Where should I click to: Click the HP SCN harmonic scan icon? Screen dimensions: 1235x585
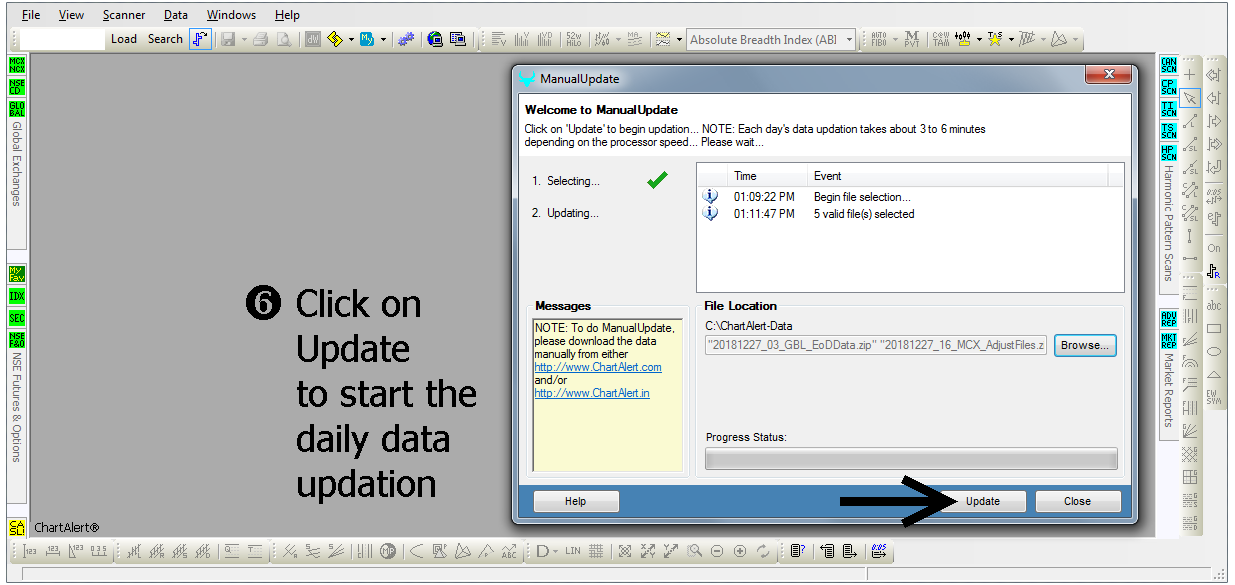tap(1168, 152)
